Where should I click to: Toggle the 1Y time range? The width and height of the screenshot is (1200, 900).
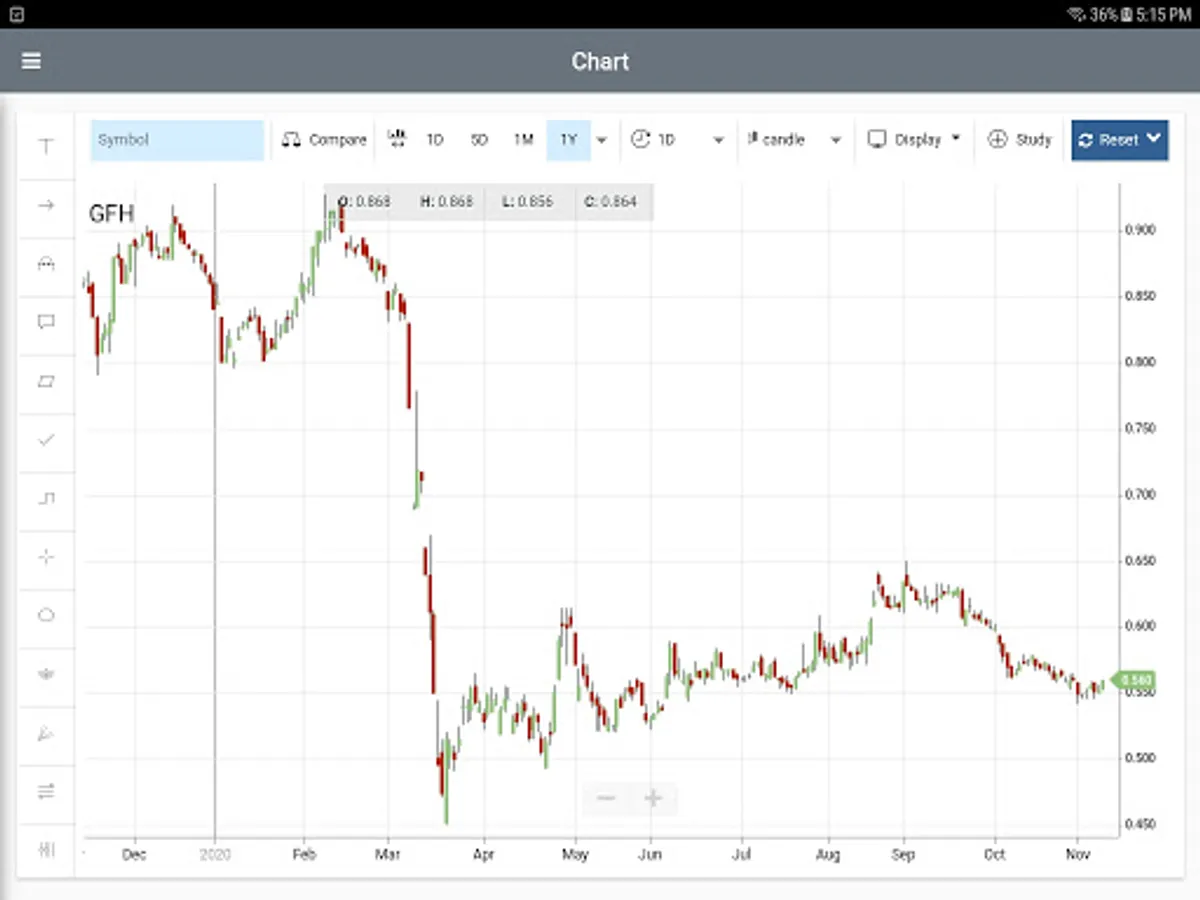tap(568, 140)
